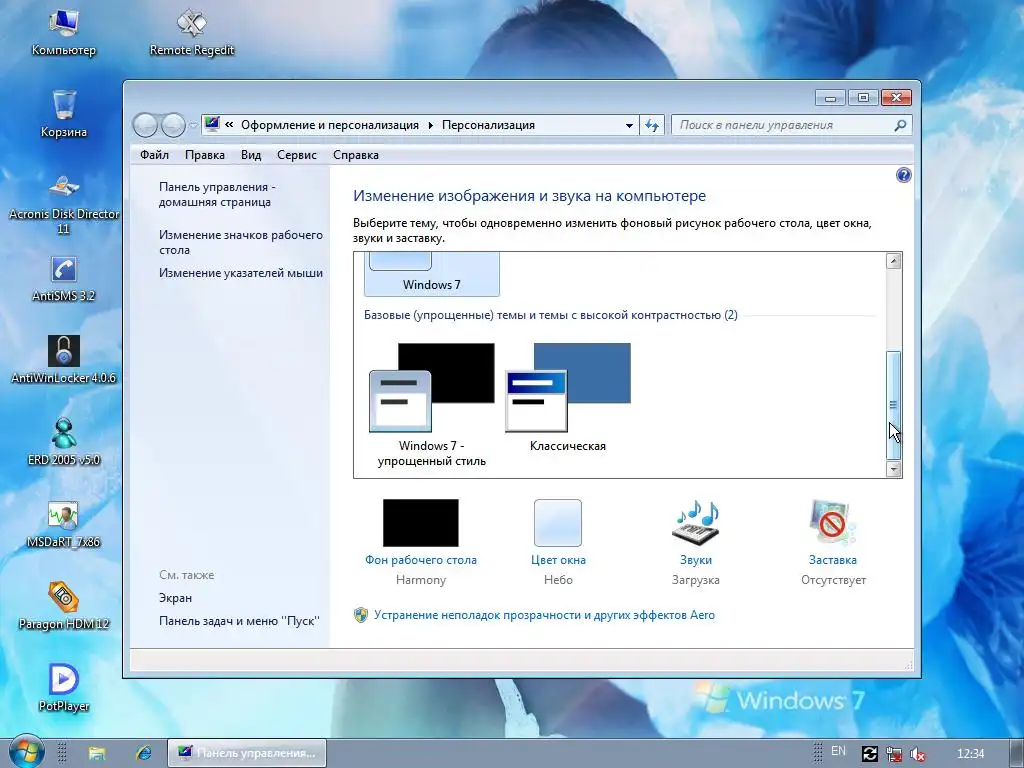Open the blue help question mark icon
1024x768 pixels.
[903, 175]
